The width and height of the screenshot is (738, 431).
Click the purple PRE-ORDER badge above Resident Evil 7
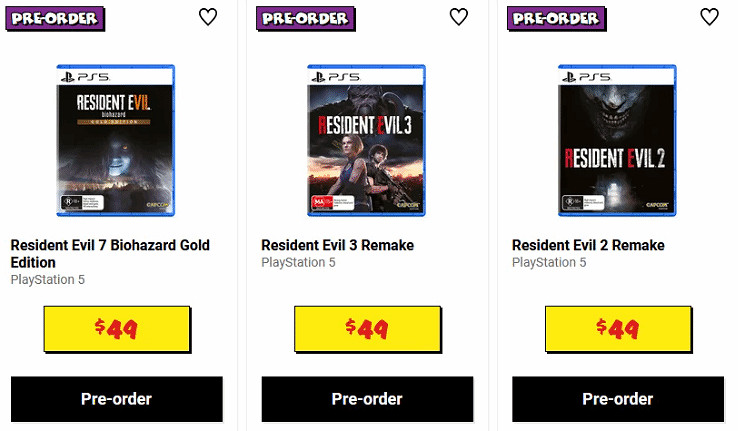[51, 17]
